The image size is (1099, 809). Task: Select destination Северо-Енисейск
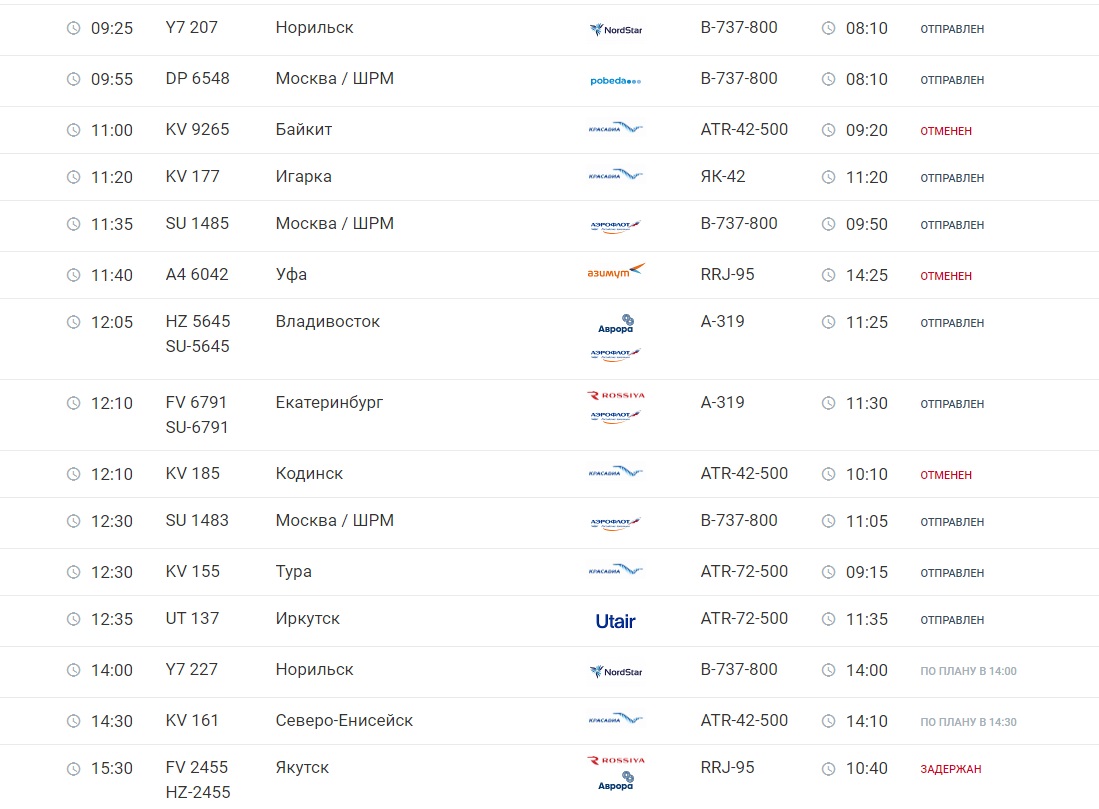344,721
